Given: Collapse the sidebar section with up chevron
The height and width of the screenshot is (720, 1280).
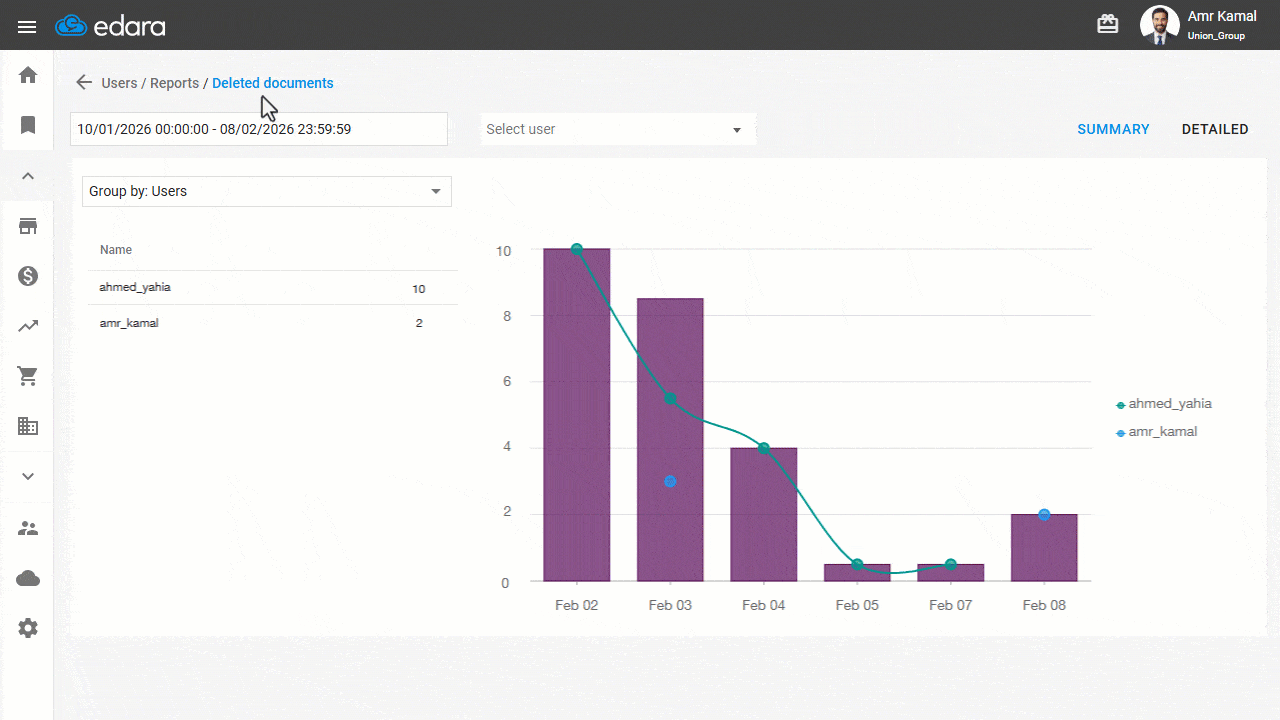Looking at the screenshot, I should 28,176.
